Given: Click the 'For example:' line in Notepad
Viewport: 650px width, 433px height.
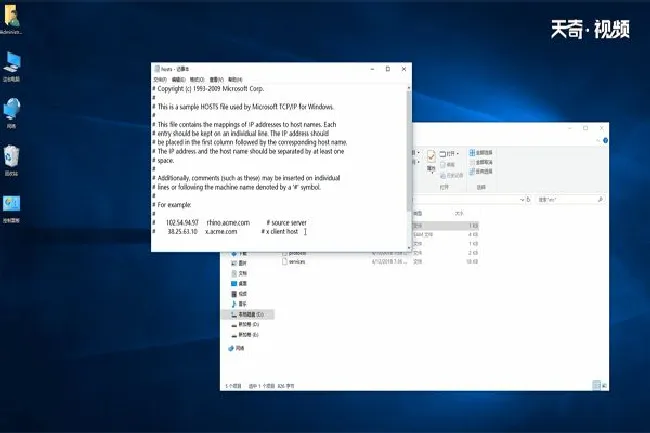Looking at the screenshot, I should pos(174,205).
